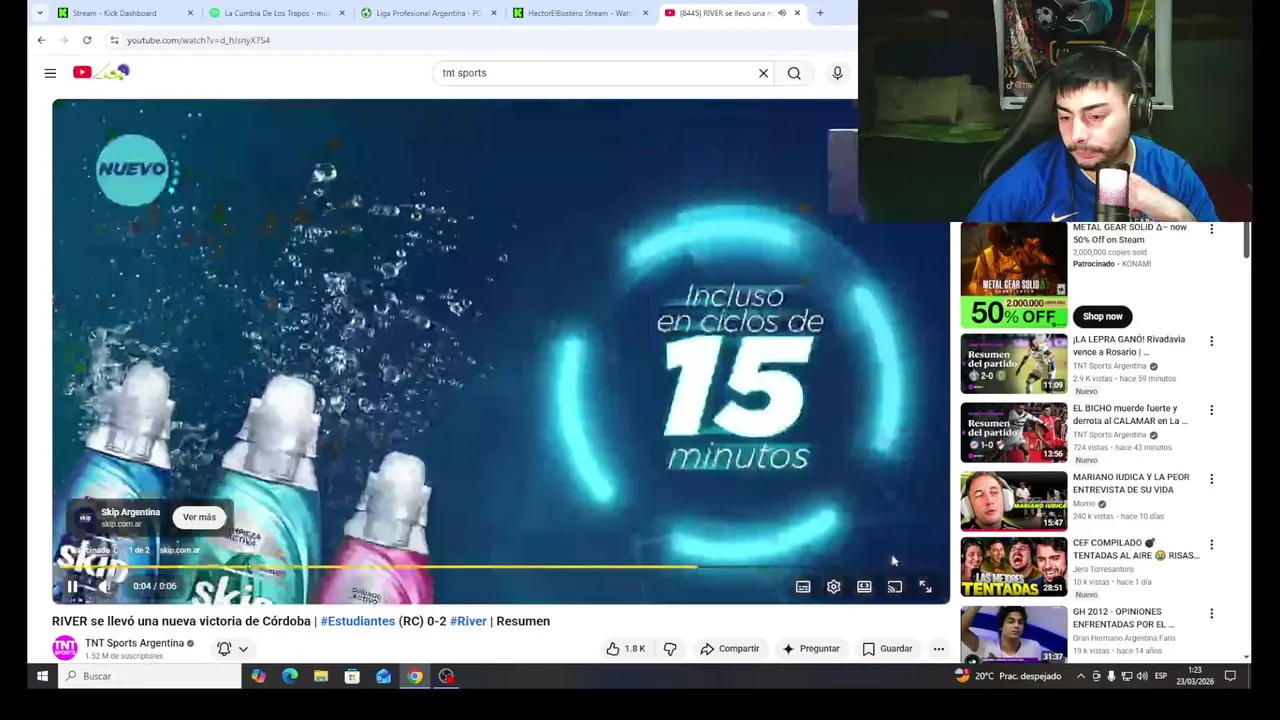The width and height of the screenshot is (1280, 720).
Task: Go to the YouTube home logo
Action: click(x=101, y=72)
